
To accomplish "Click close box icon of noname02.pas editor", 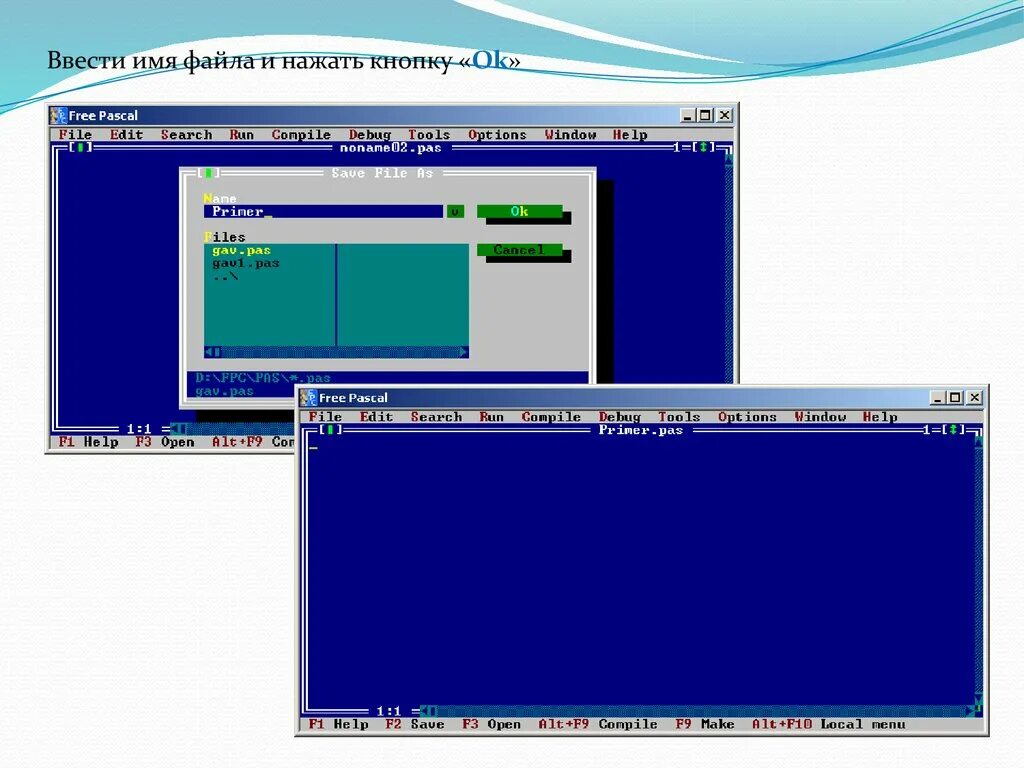I will 80,148.
